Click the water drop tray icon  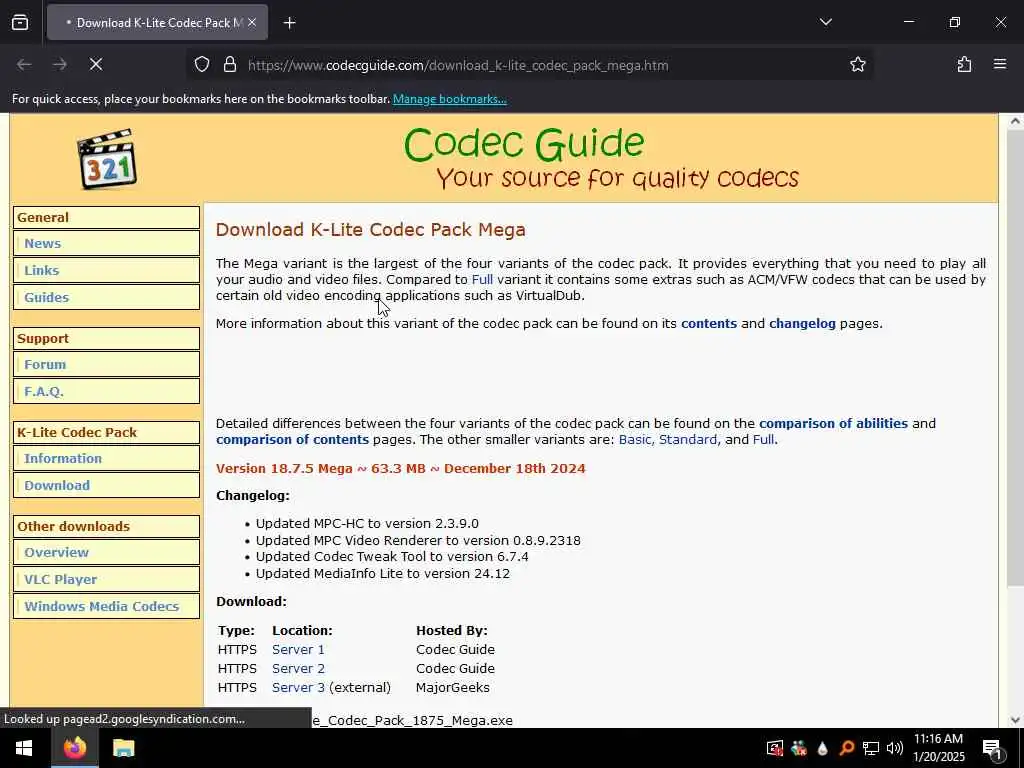click(x=822, y=748)
